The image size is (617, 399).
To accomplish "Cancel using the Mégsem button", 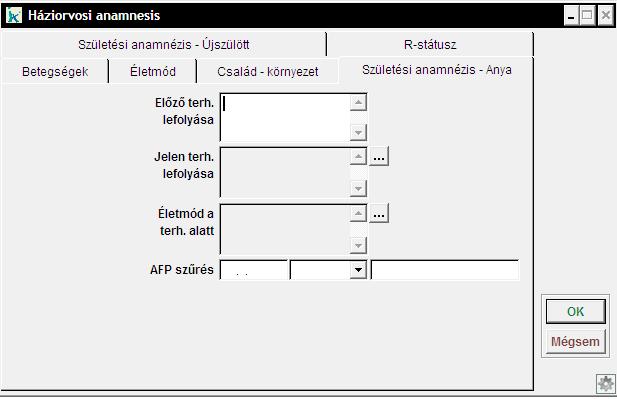I will 576,342.
